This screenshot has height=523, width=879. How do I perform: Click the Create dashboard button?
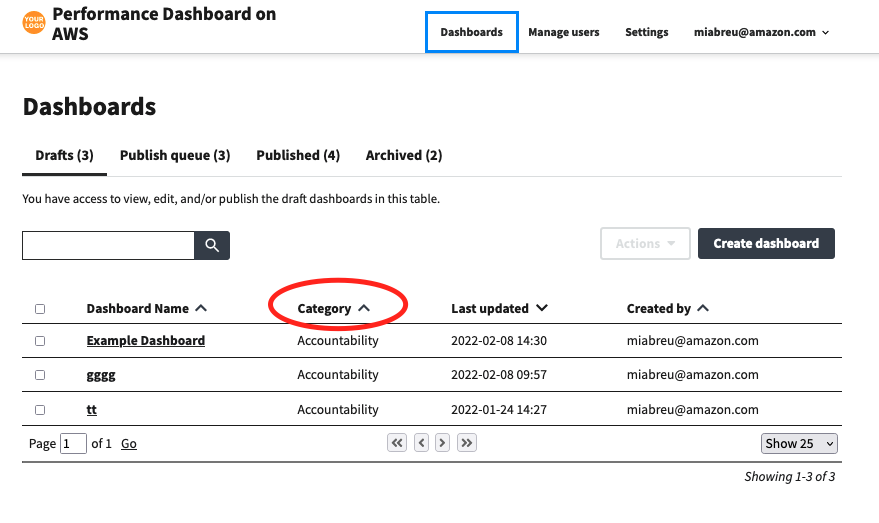pyautogui.click(x=766, y=243)
